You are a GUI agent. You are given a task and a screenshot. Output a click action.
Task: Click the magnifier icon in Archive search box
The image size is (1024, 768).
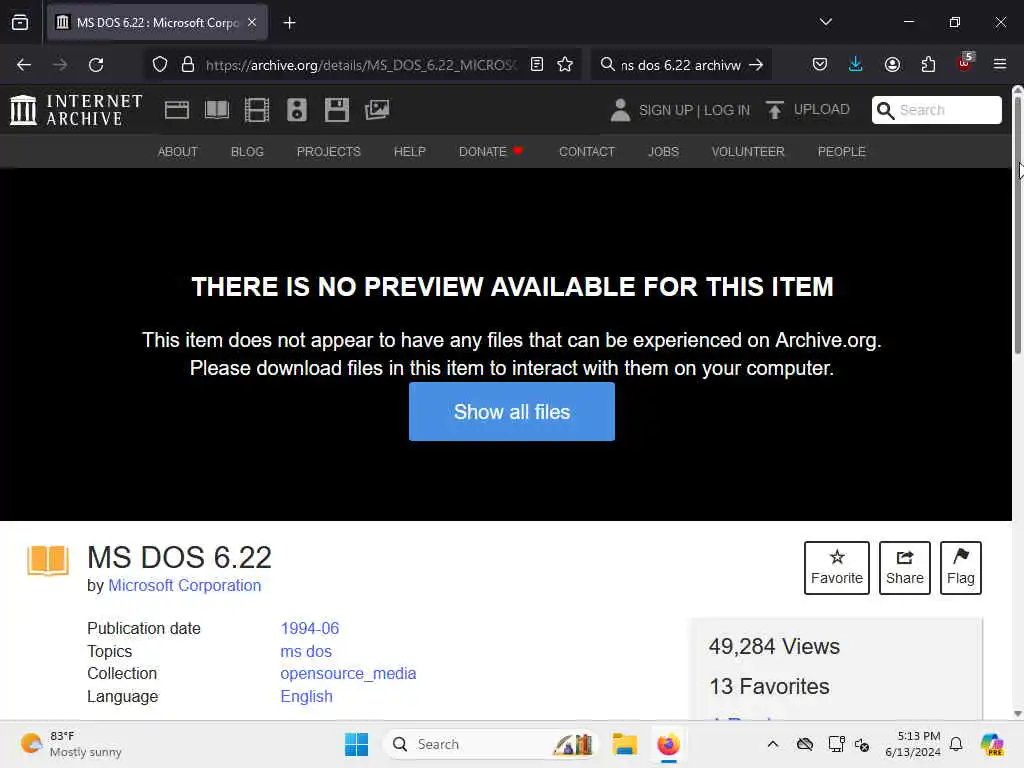click(885, 110)
